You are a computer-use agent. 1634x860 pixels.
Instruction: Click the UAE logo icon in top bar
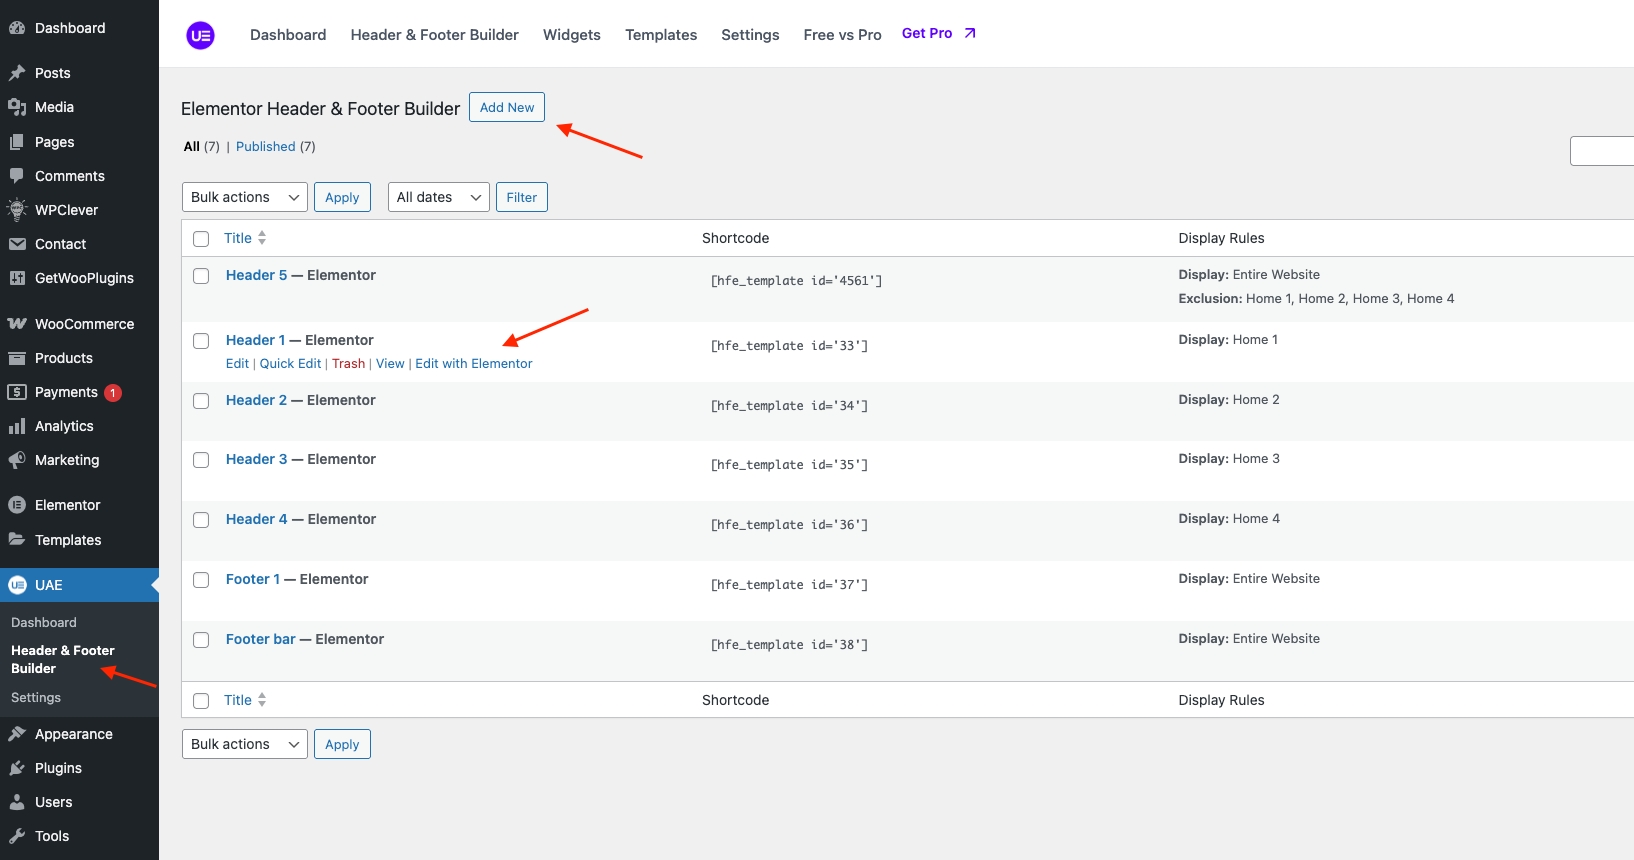(x=200, y=35)
